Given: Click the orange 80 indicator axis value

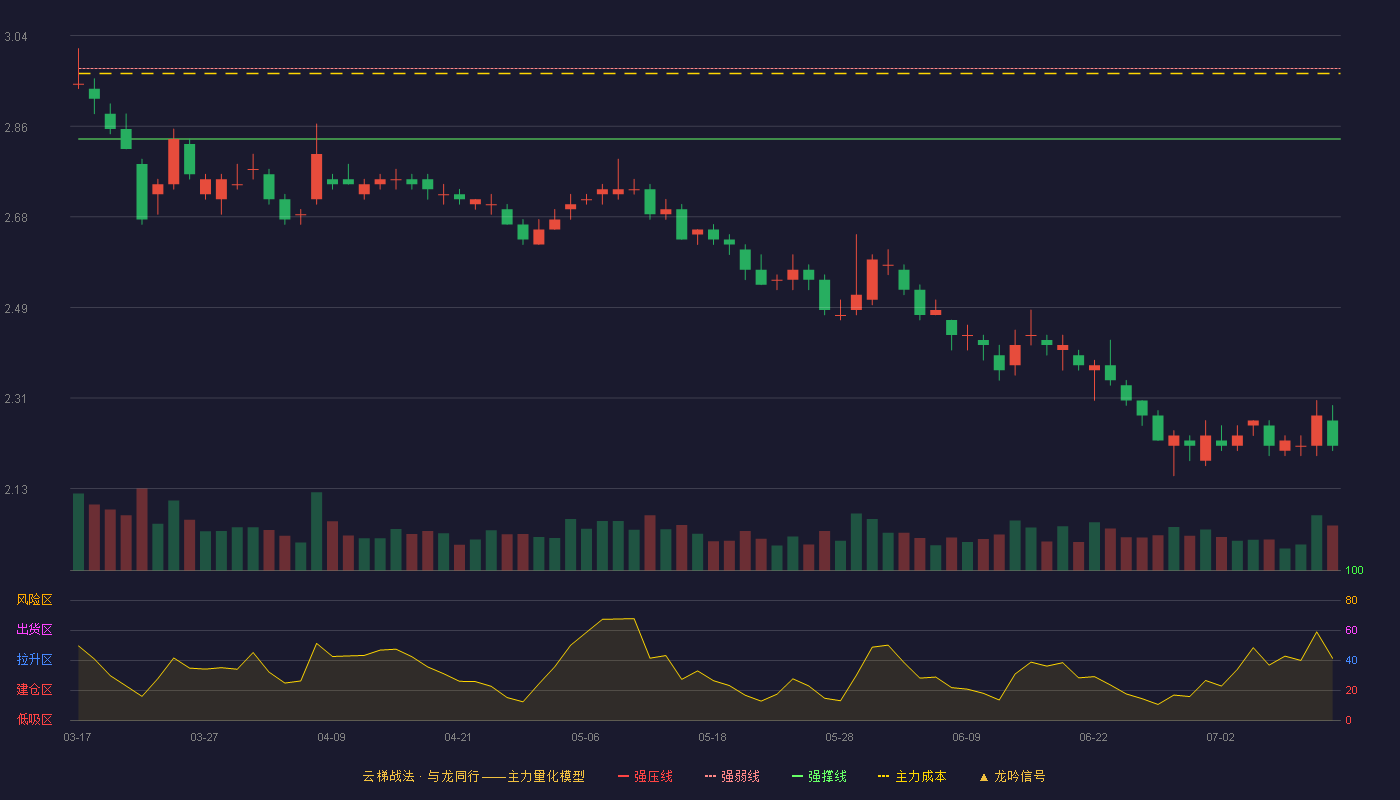Looking at the screenshot, I should point(1351,600).
